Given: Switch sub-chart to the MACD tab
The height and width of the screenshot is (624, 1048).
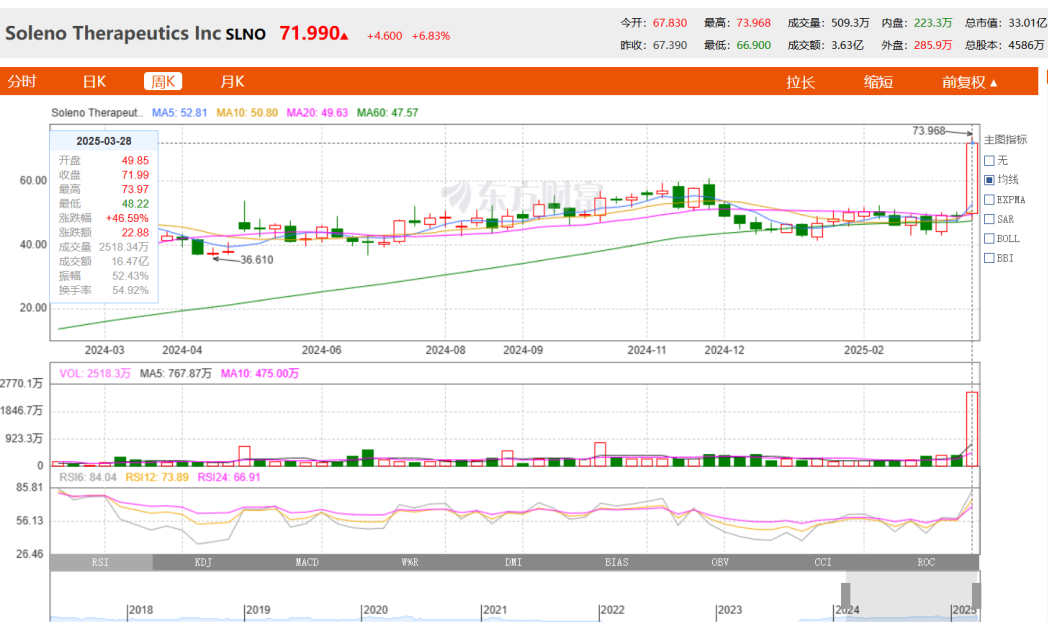Looking at the screenshot, I should coord(307,563).
